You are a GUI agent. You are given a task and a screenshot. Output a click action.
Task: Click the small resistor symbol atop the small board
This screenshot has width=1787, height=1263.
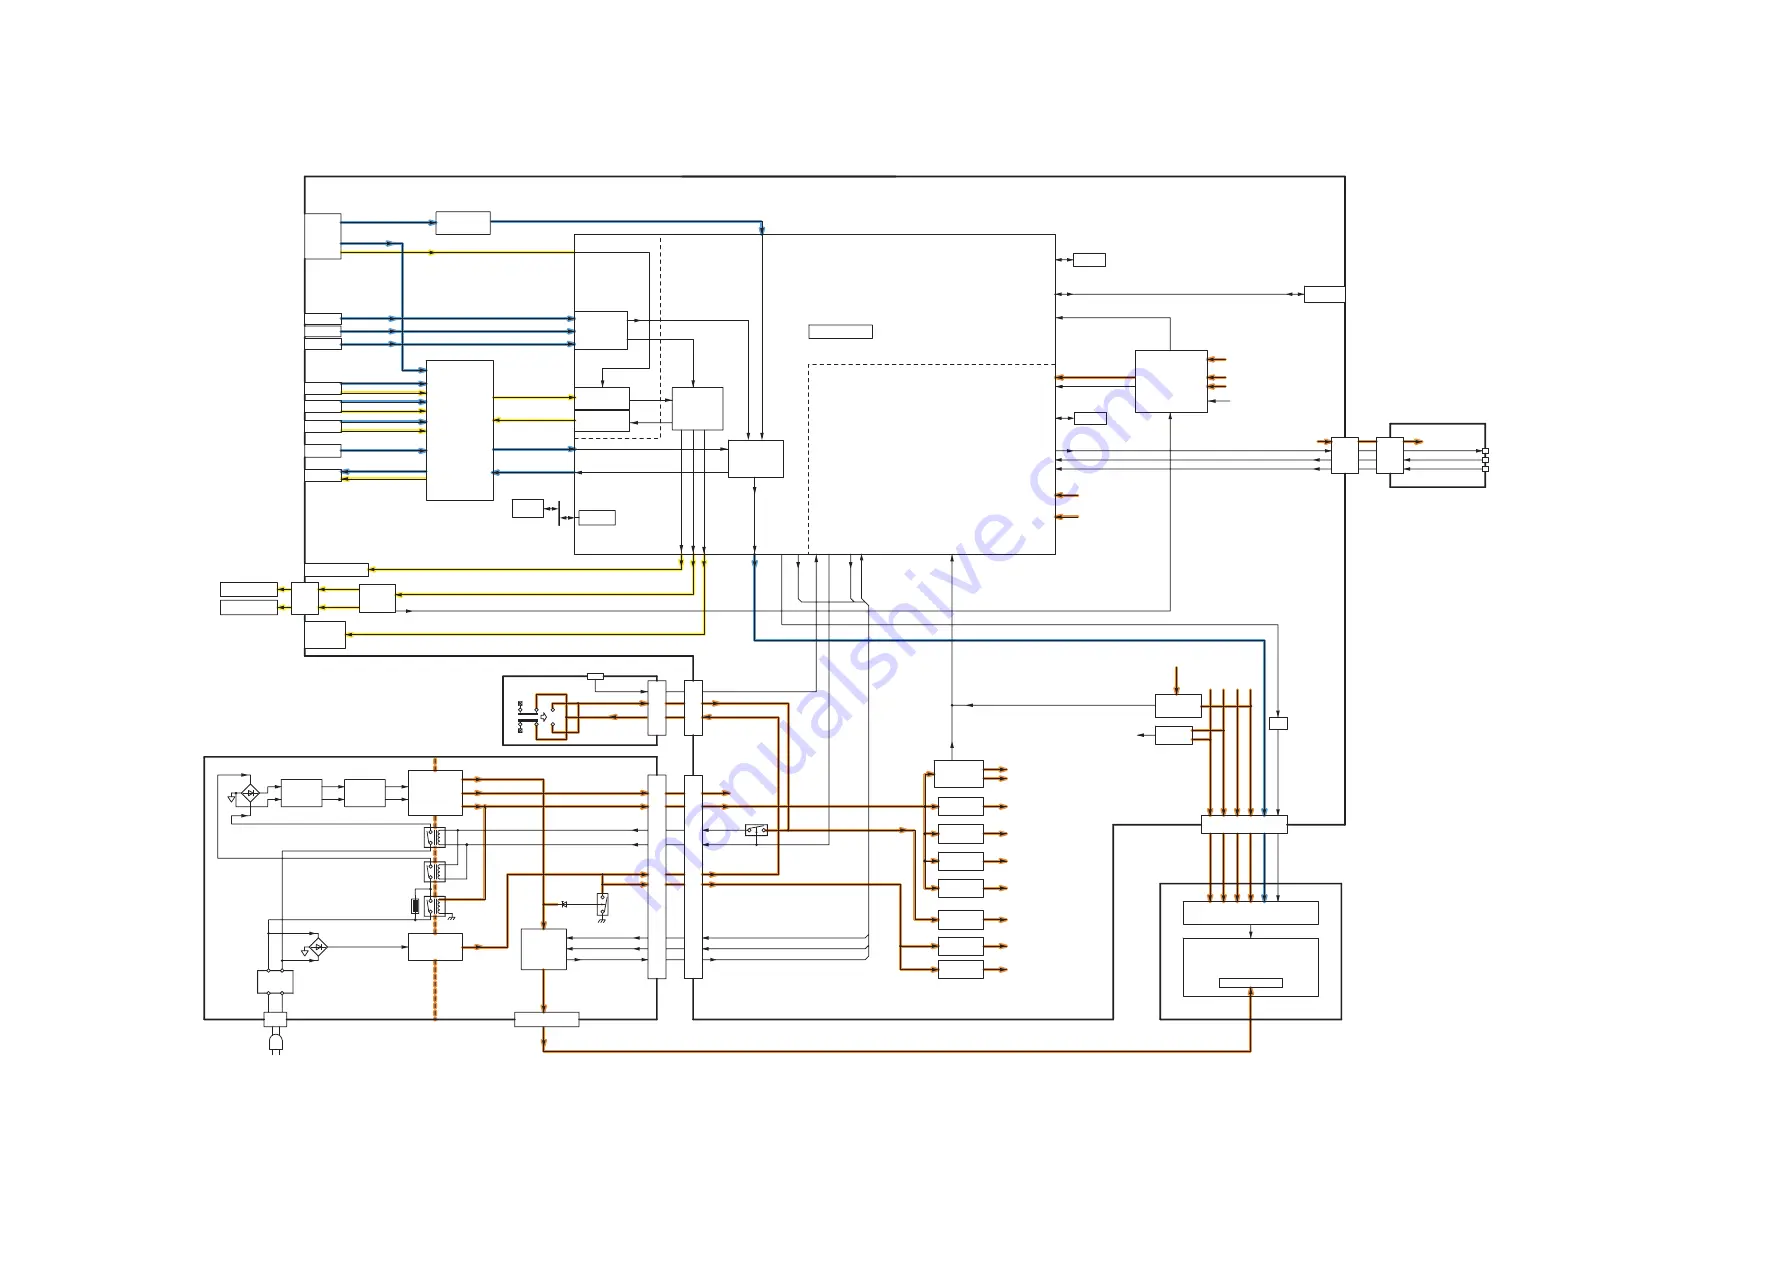[x=595, y=676]
